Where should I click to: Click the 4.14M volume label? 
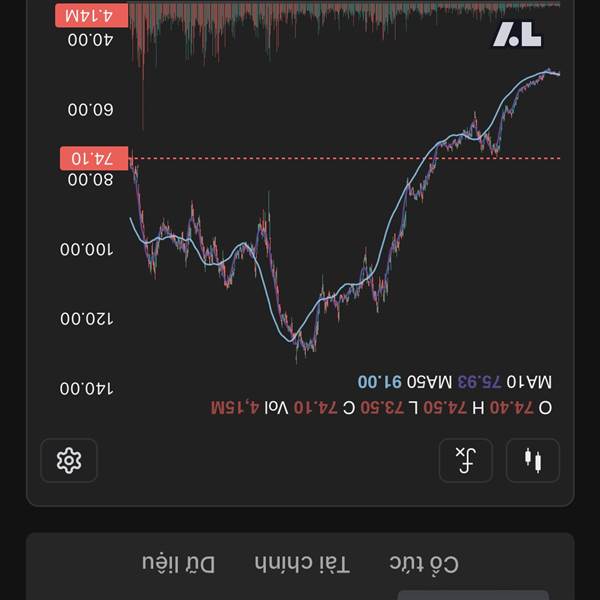click(93, 15)
